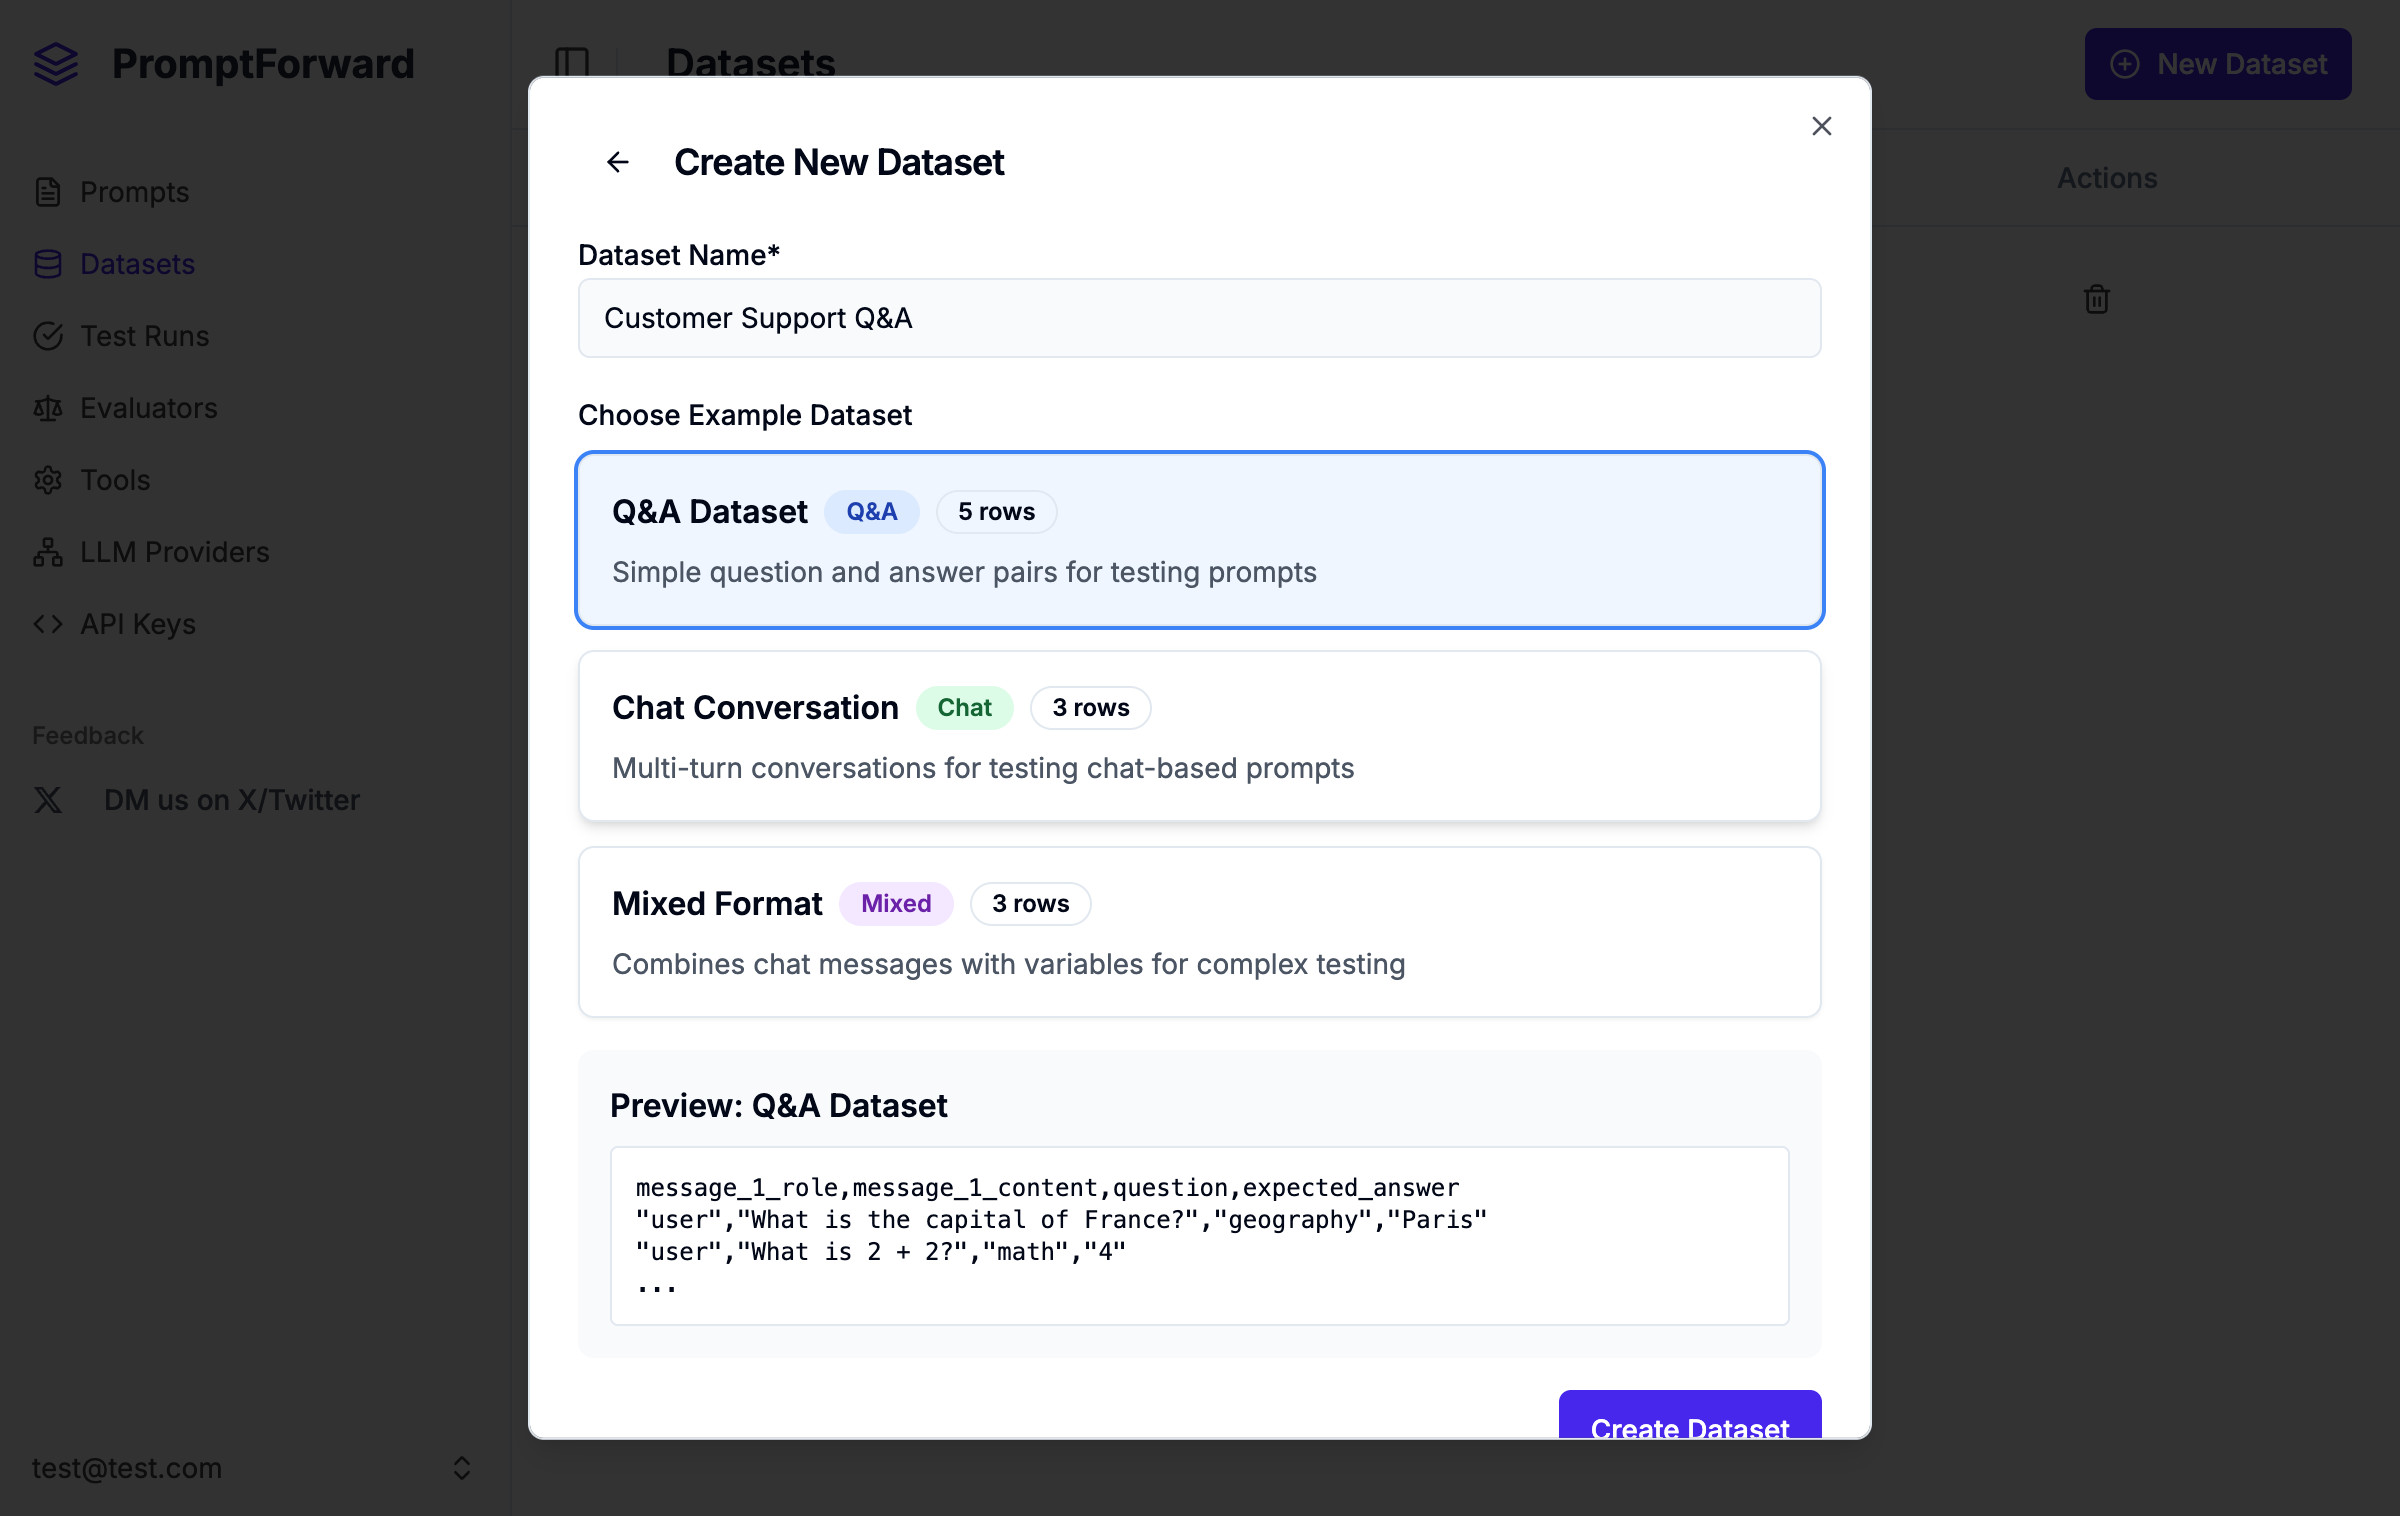
Task: Click the X/Twitter icon in Feedback section
Action: tap(48, 800)
